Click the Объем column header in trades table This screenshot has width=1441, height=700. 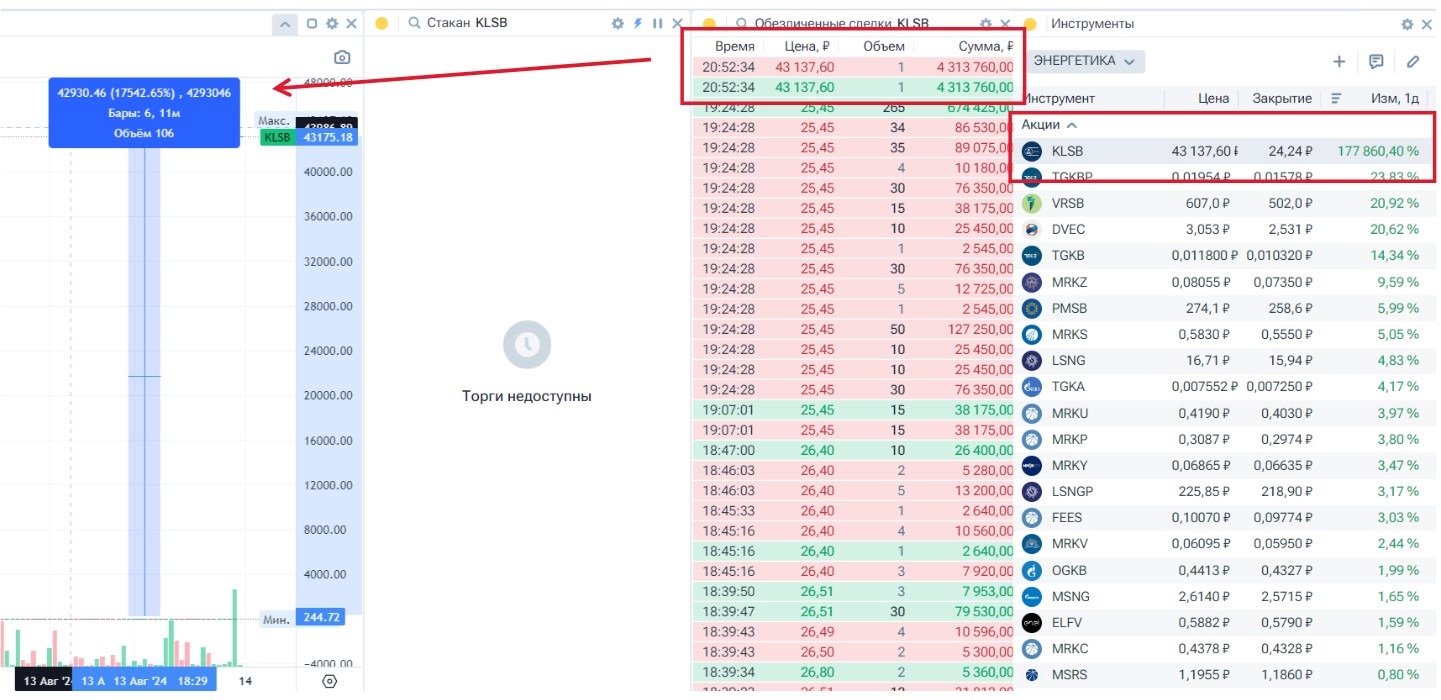[x=884, y=46]
